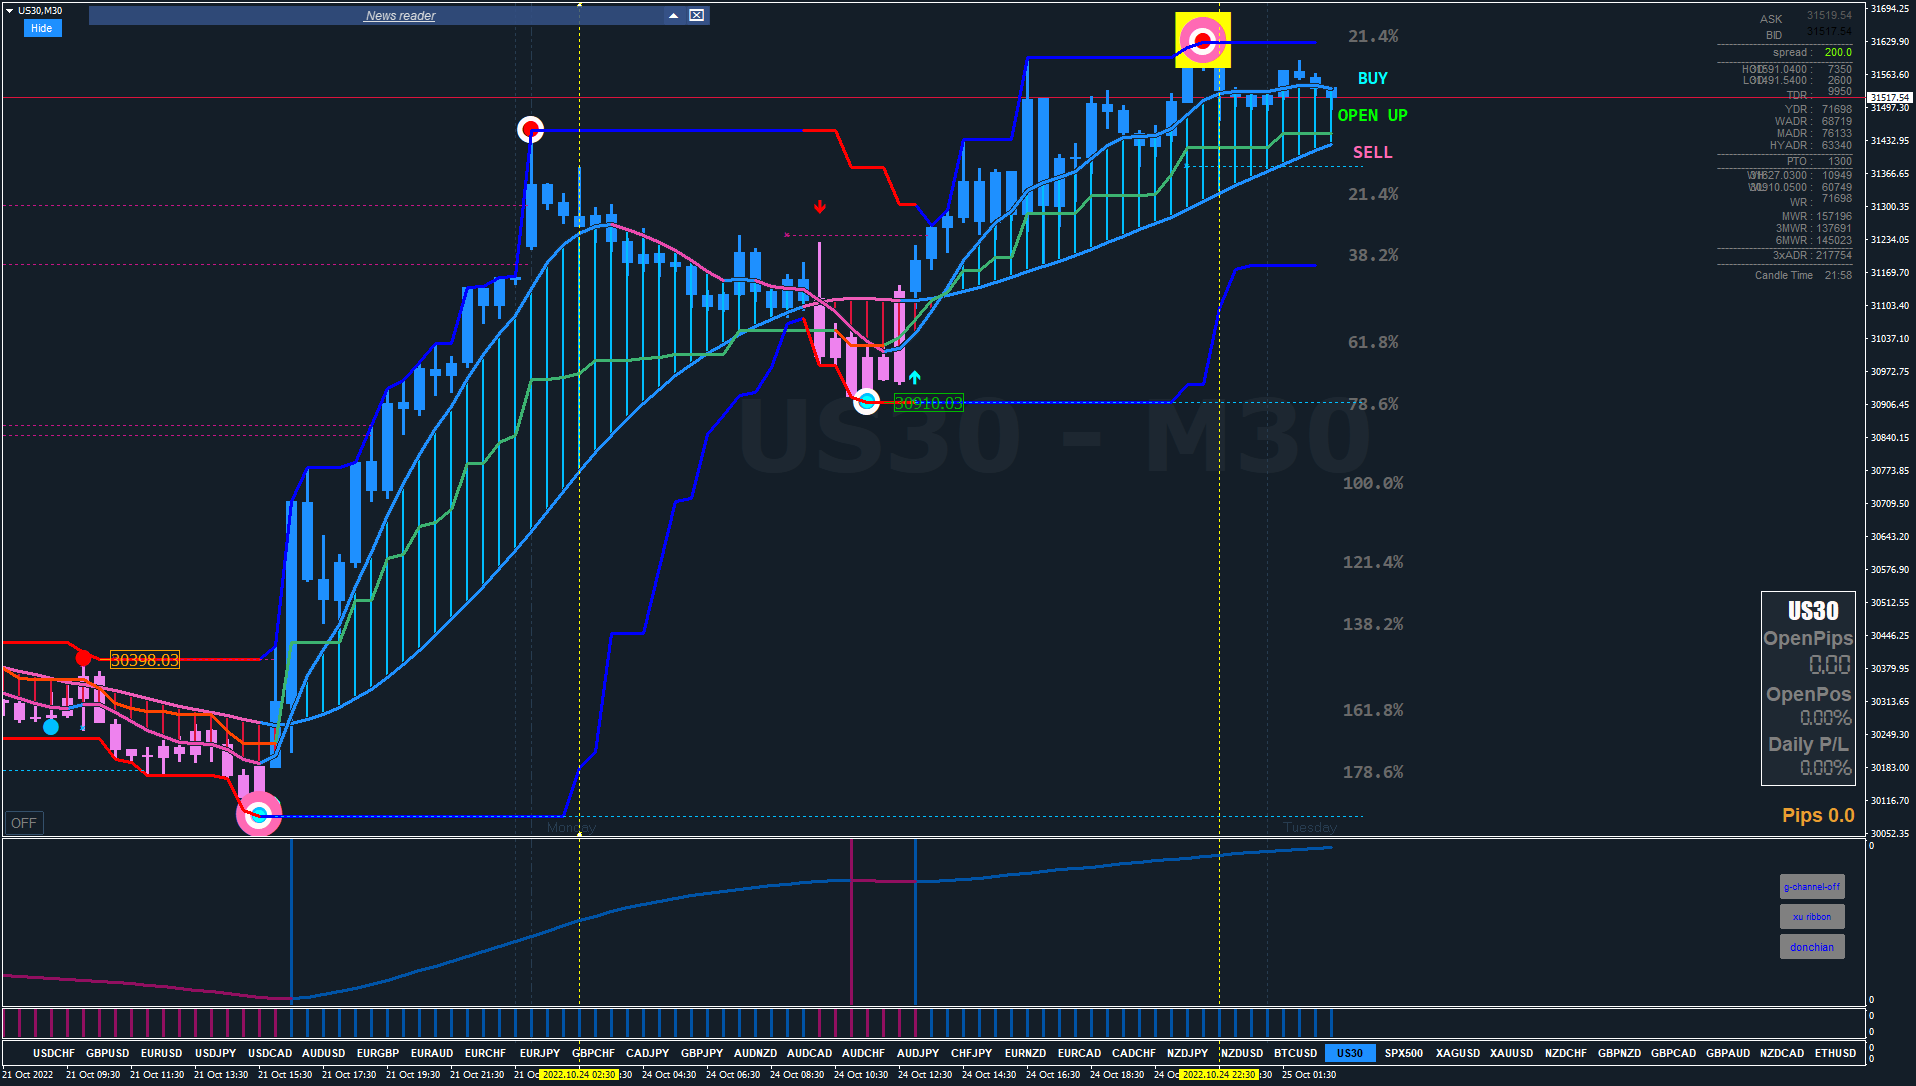The width and height of the screenshot is (1916, 1086).
Task: Switch chart to AUDUSD
Action: [324, 1053]
